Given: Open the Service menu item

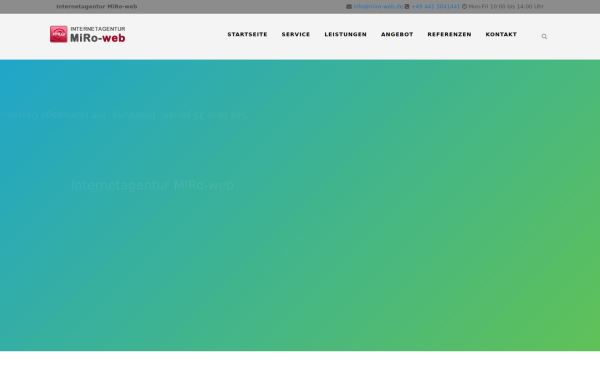Looking at the screenshot, I should [x=296, y=34].
